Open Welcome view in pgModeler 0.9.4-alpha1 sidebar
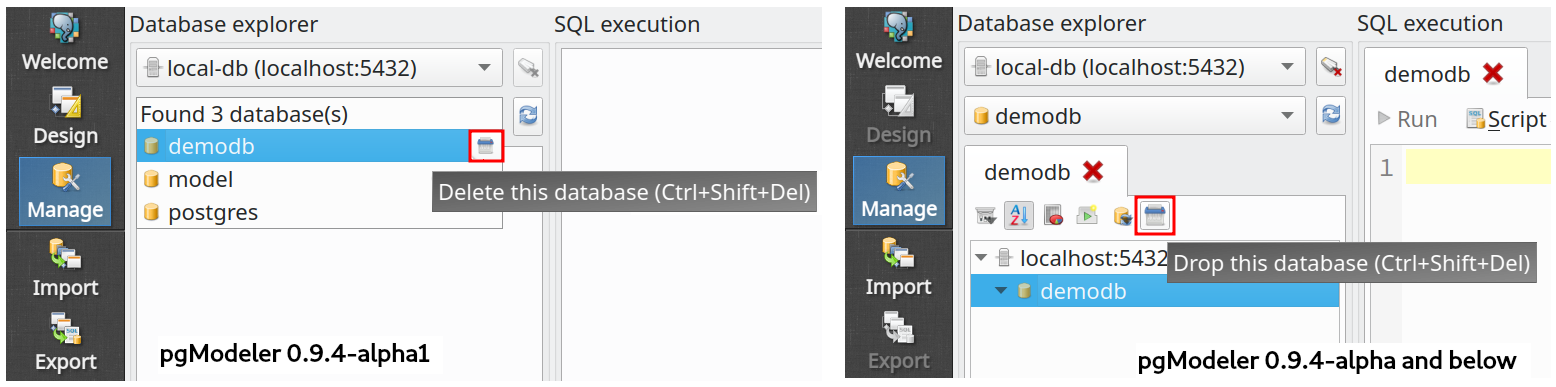This screenshot has width=1556, height=387. 65,42
